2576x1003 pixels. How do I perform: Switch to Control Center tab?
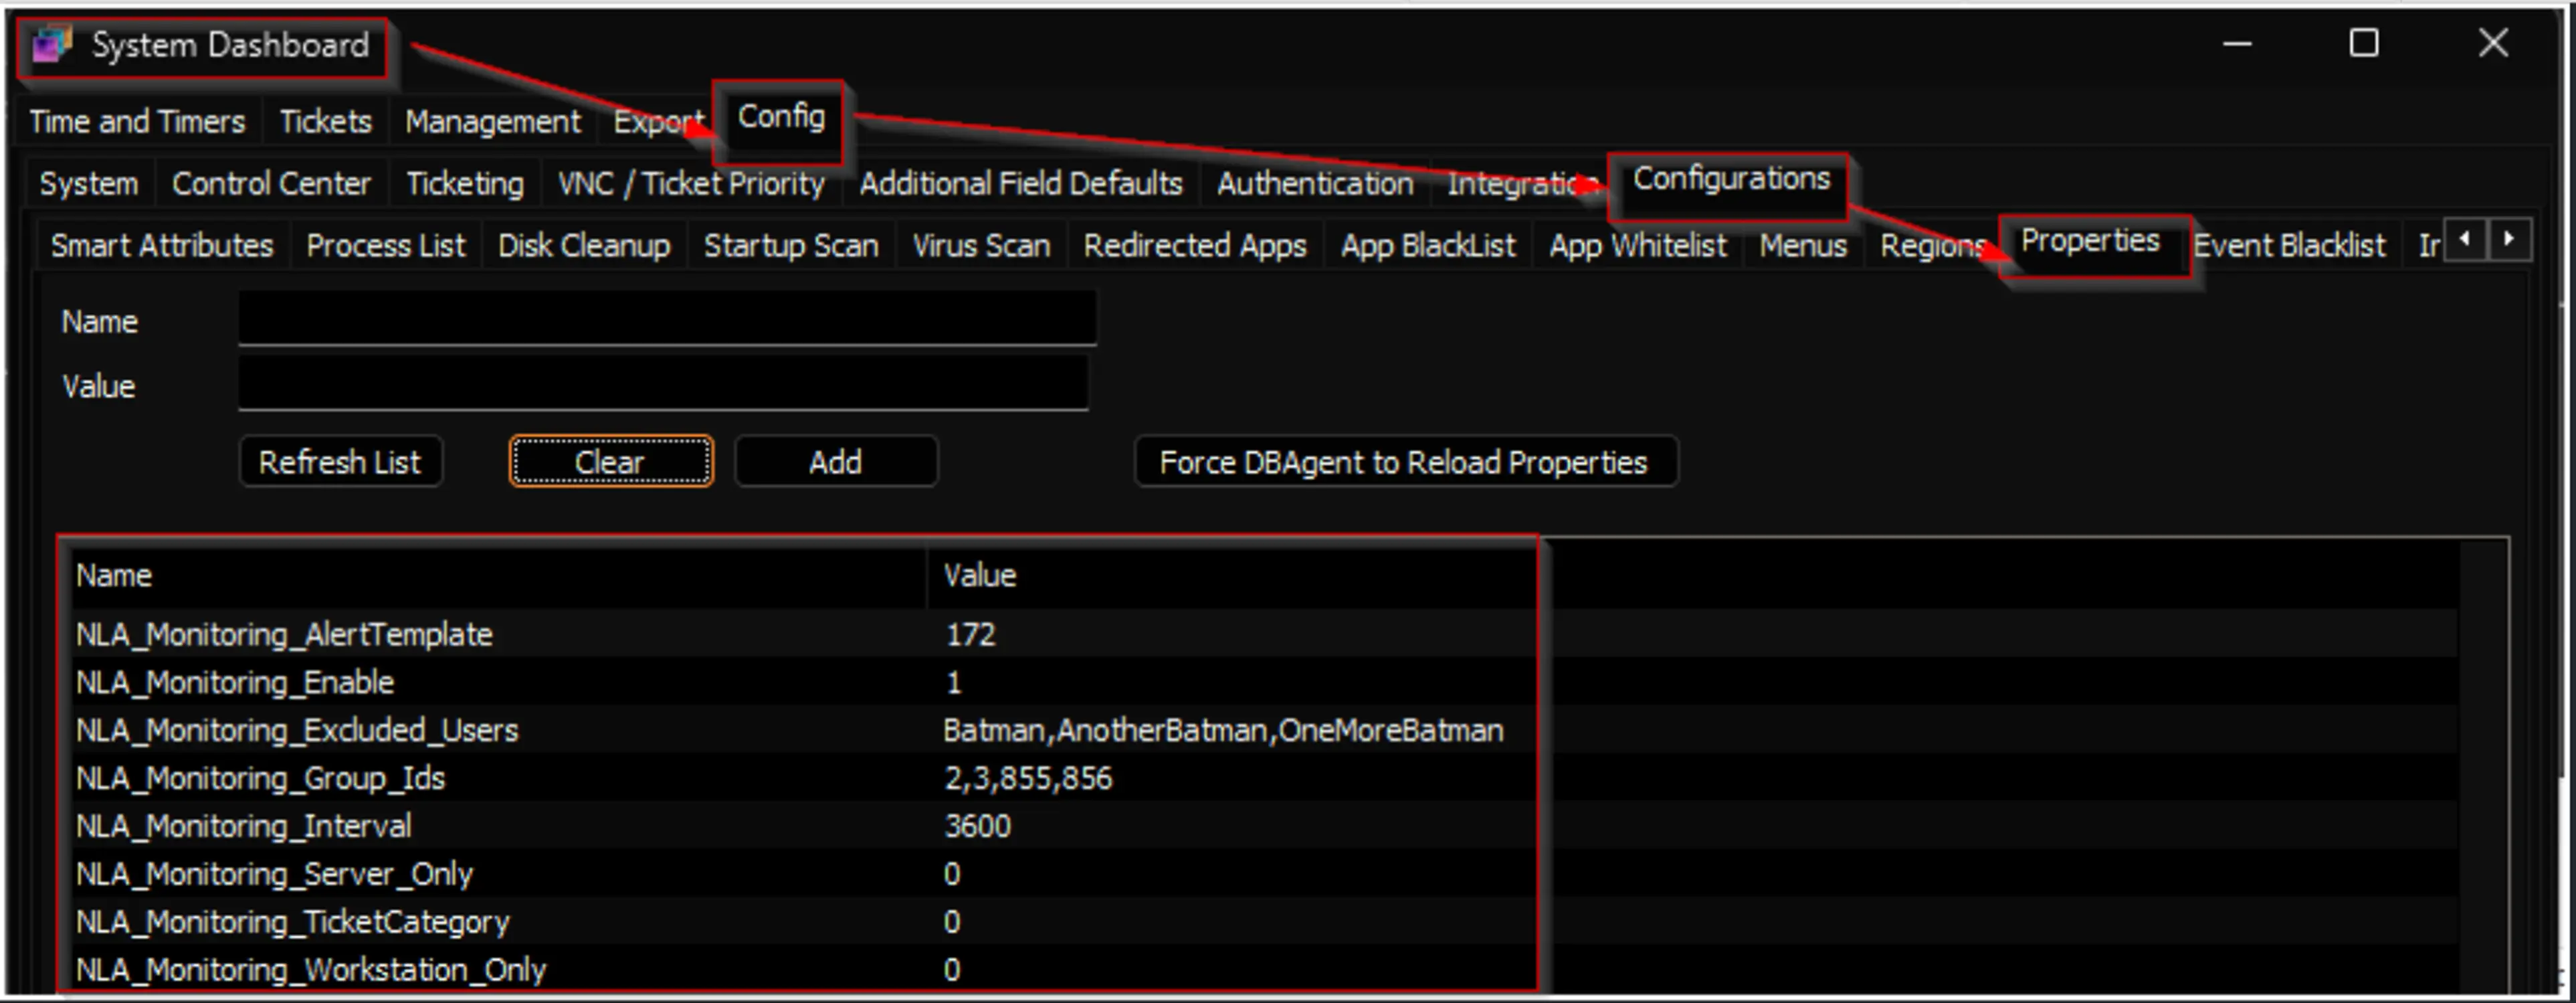271,184
